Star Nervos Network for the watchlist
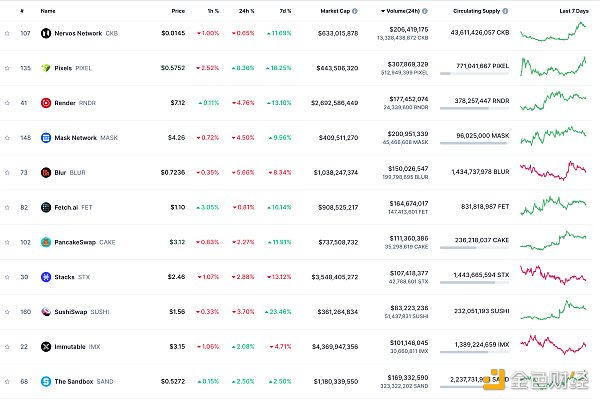Screen dimensions: 600x401 [x=7, y=33]
